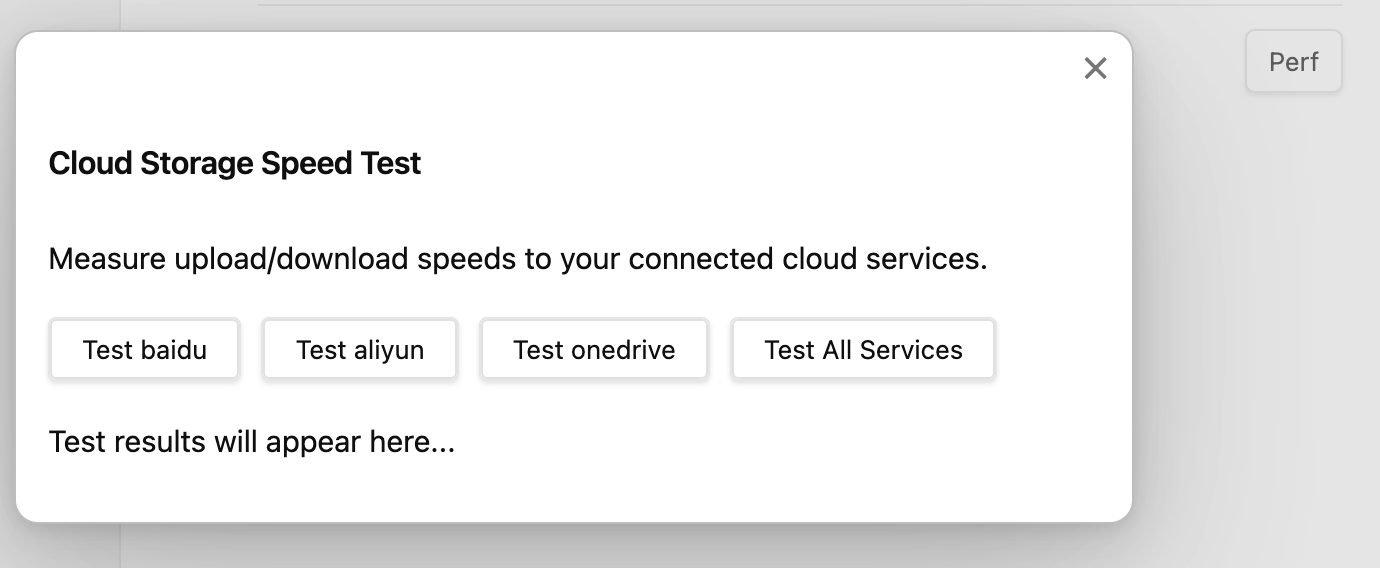This screenshot has height=568, width=1380.
Task: Close the Cloud Storage Speed Test dialog
Action: 1095,68
